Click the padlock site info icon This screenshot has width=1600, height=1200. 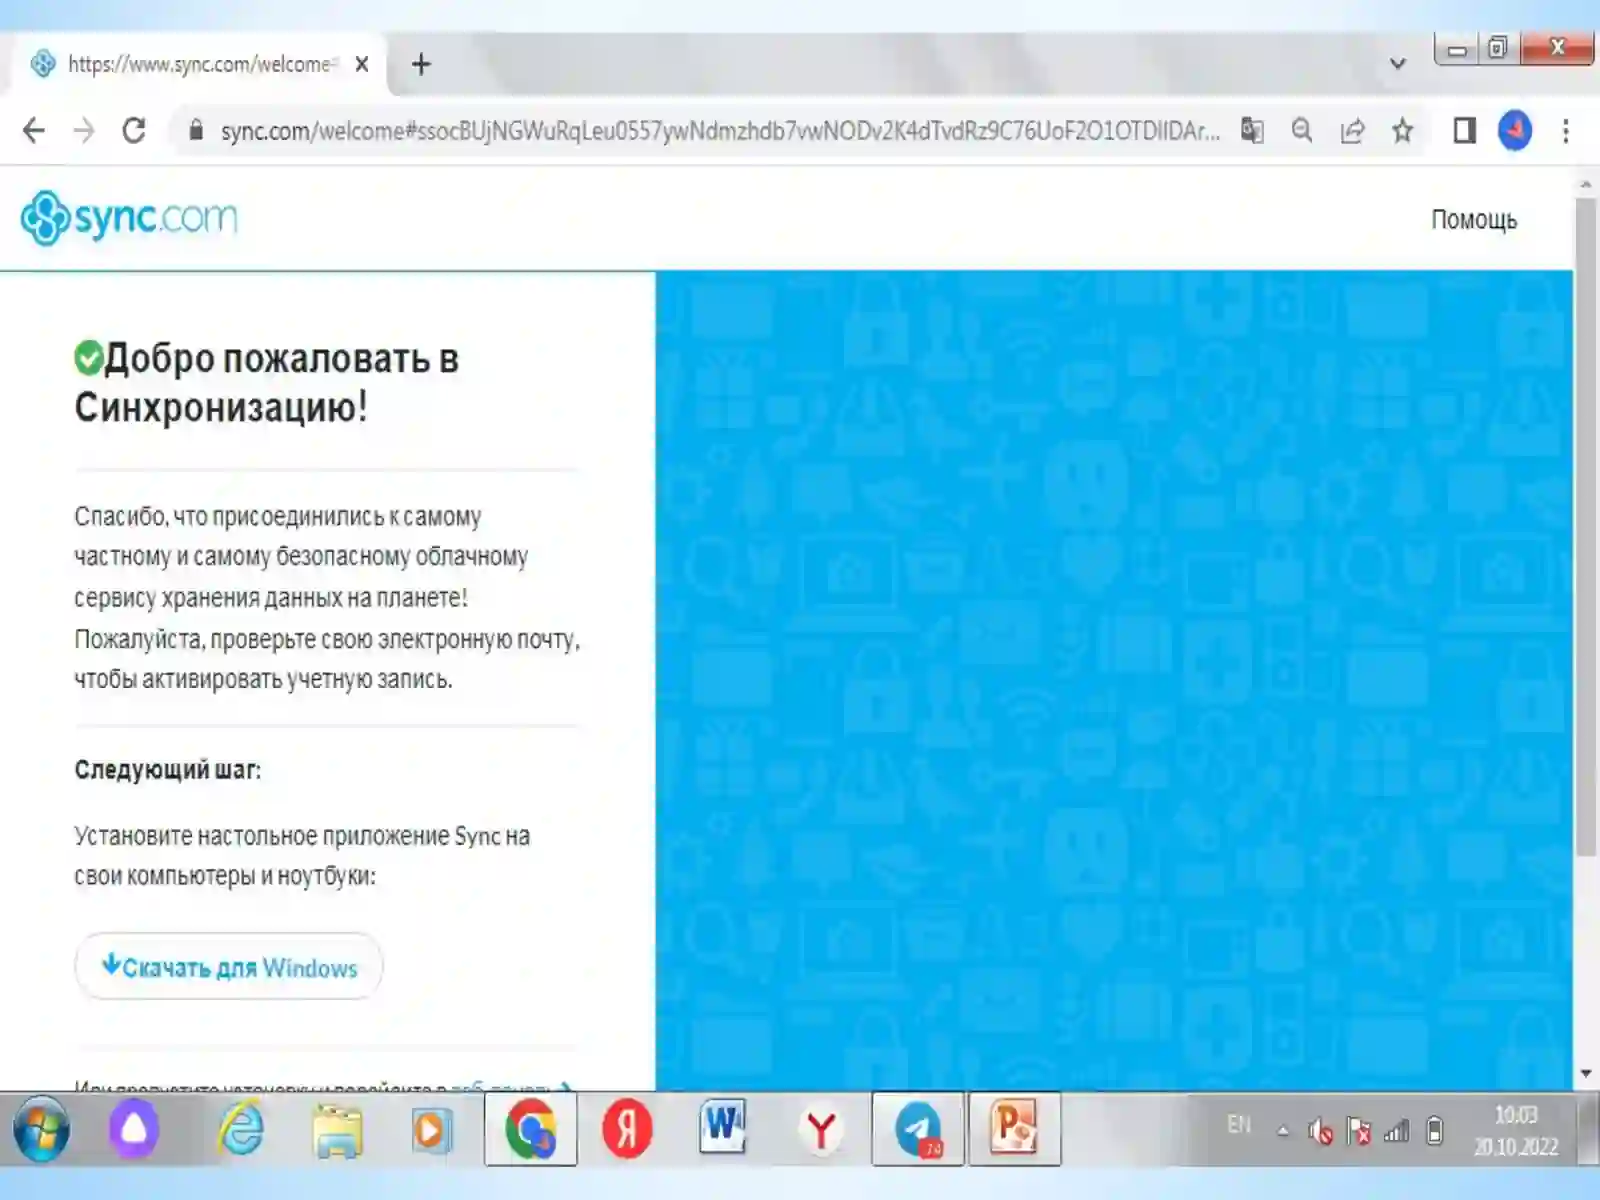196,131
